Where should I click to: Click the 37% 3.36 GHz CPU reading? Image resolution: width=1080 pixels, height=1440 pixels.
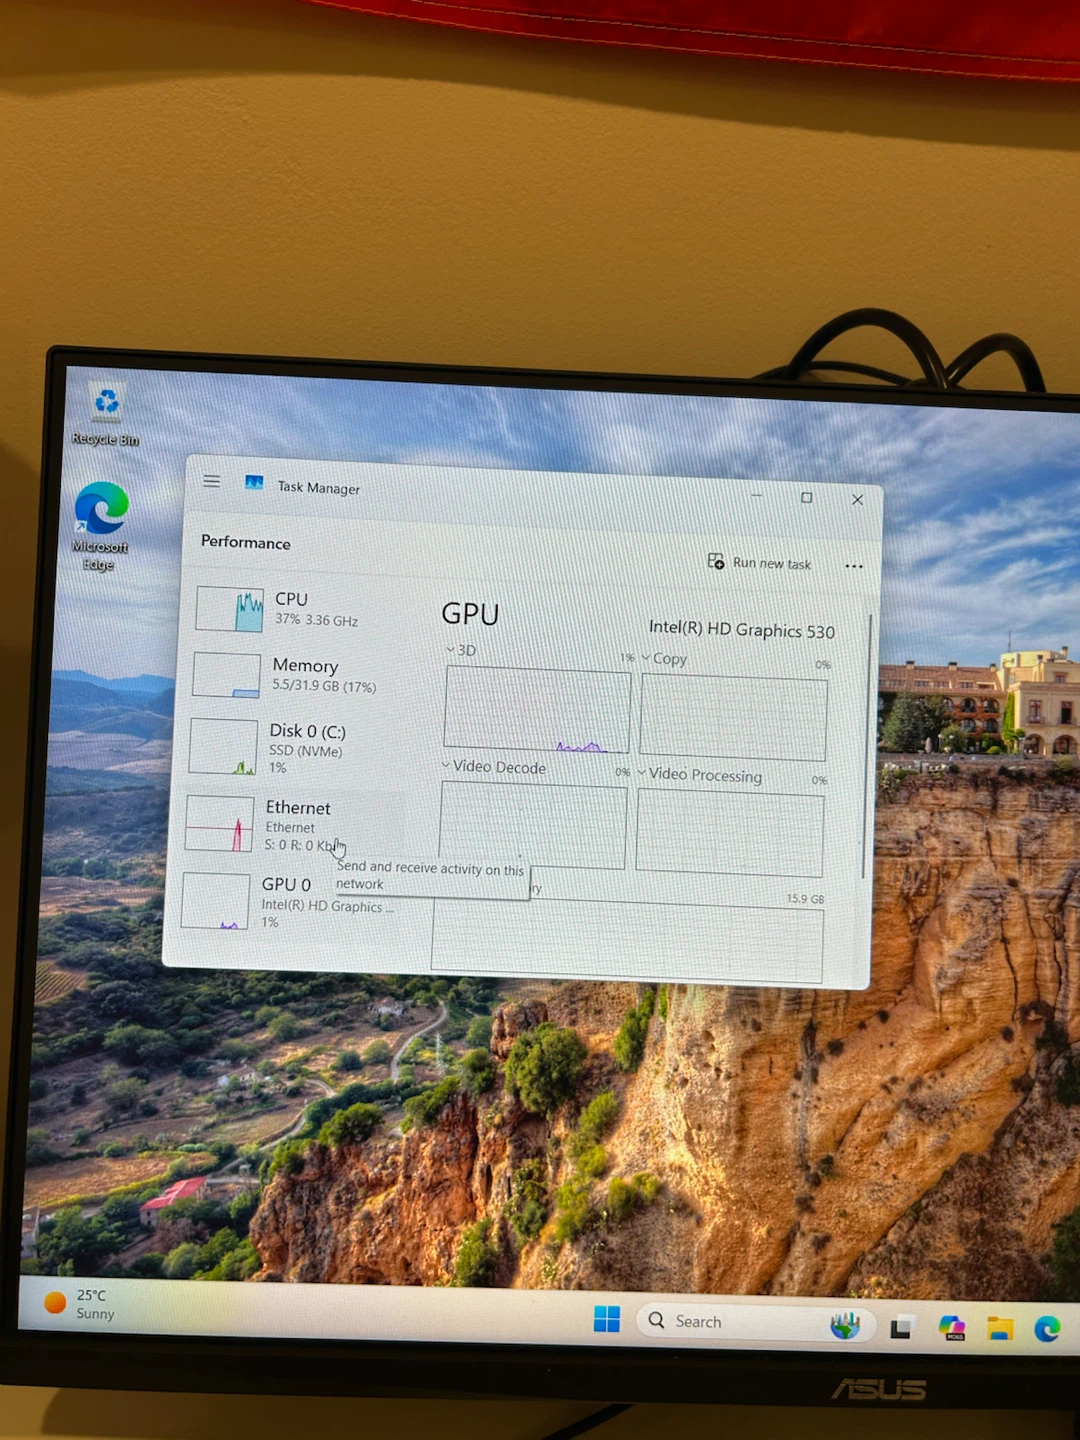click(x=316, y=620)
